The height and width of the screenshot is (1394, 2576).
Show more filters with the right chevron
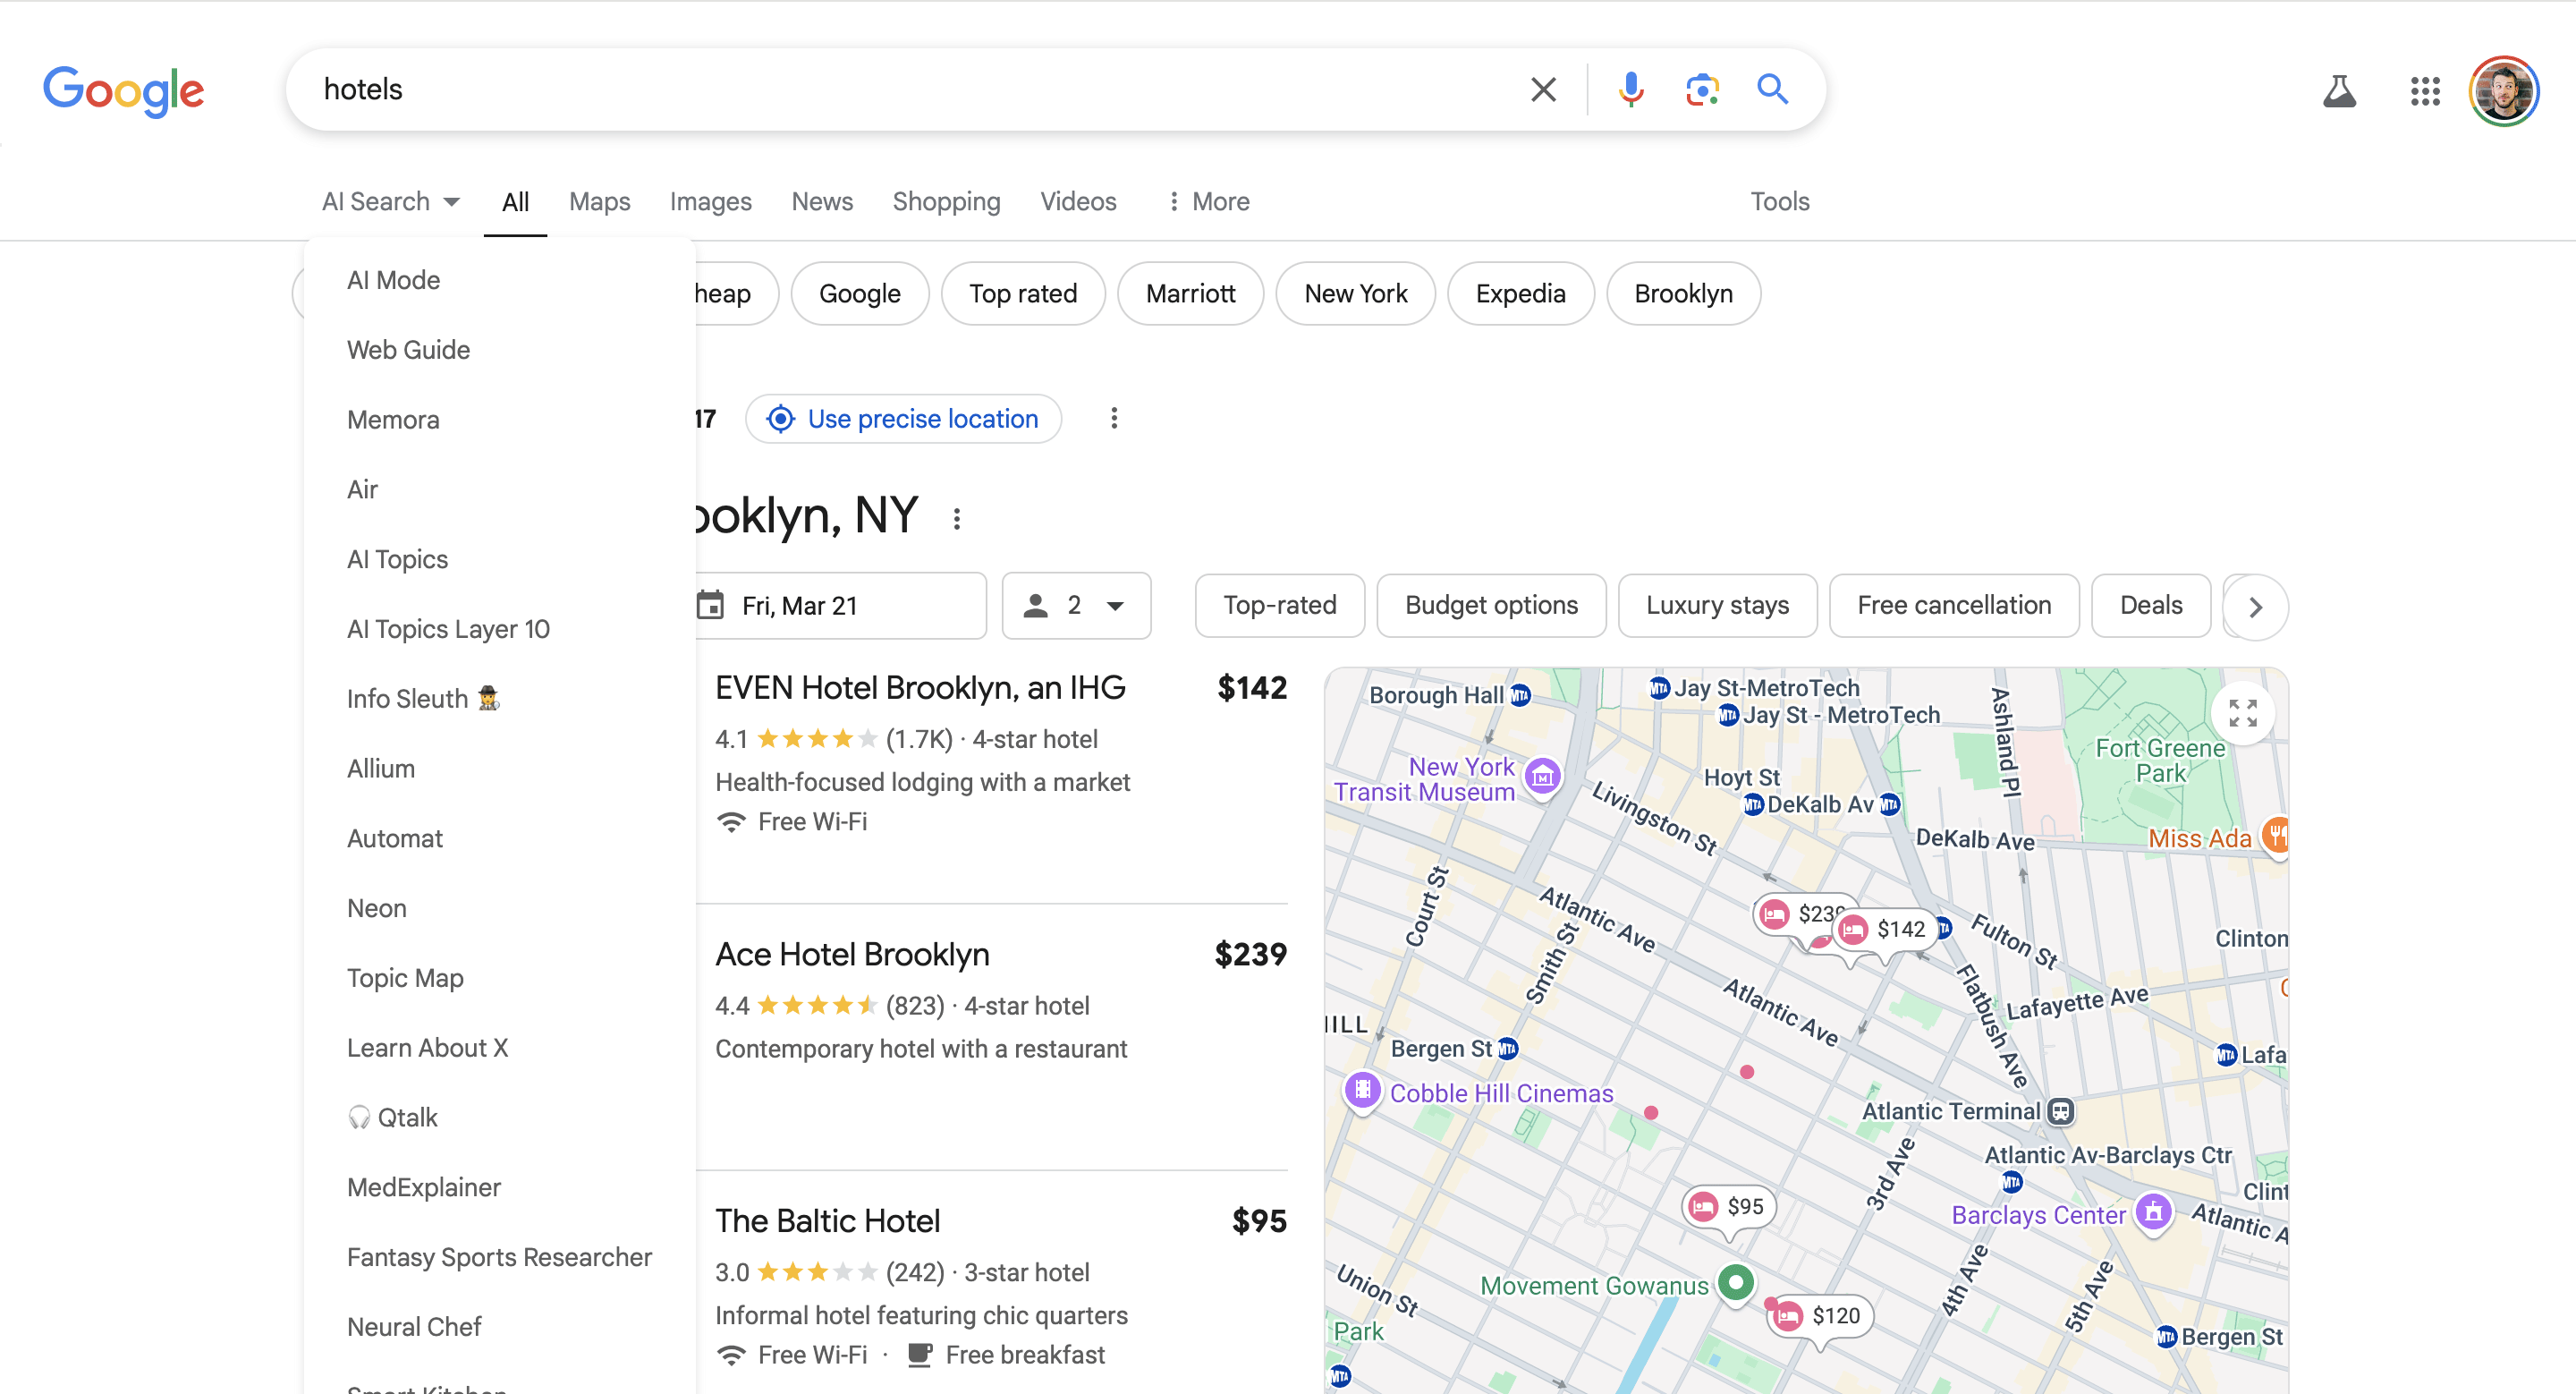coord(2255,606)
